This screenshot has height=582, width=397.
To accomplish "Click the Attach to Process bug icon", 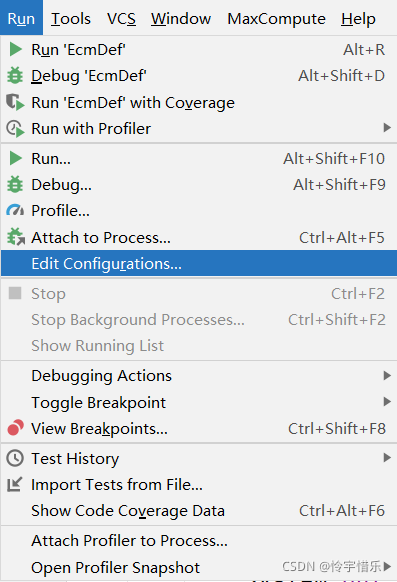I will coord(16,237).
